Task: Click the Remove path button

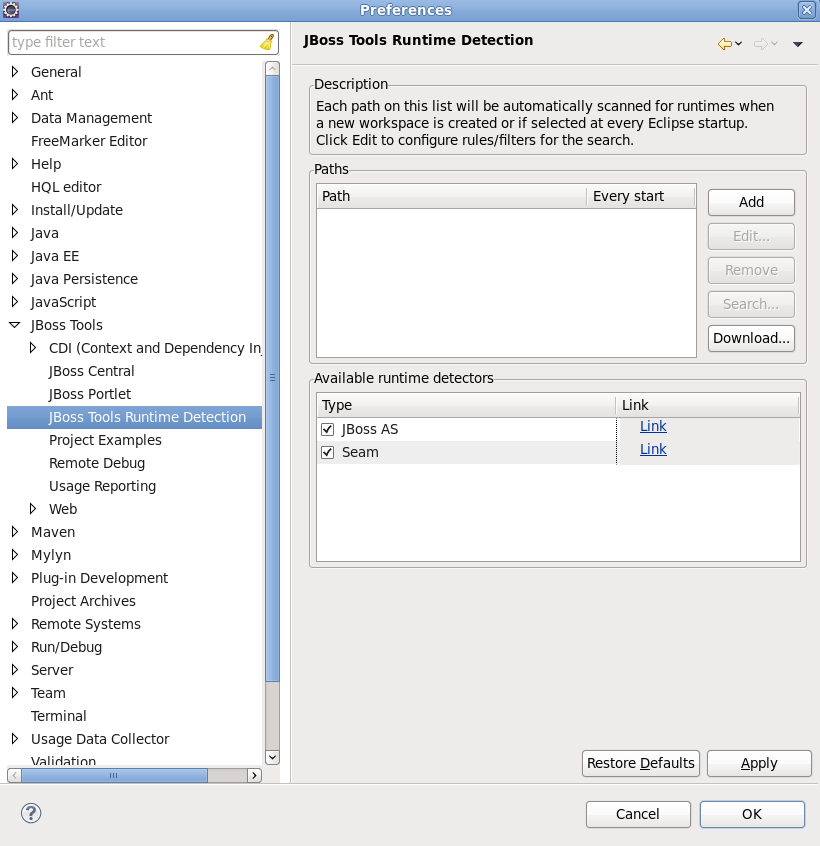Action: pos(751,270)
